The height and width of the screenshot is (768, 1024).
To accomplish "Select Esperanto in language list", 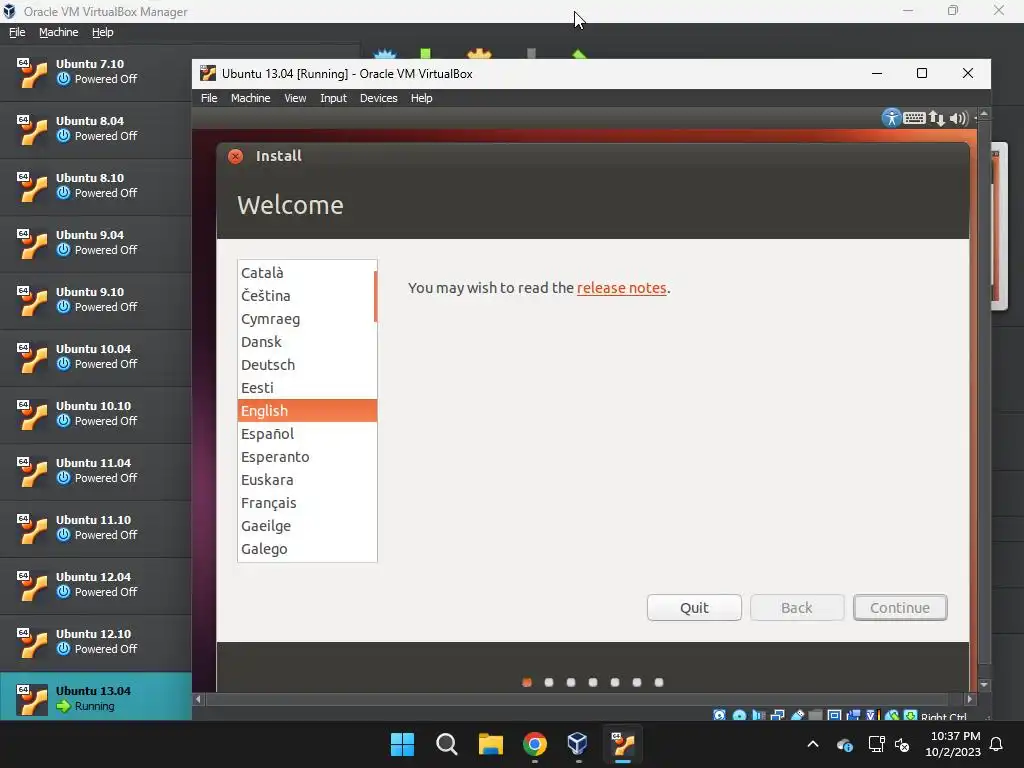I will (x=306, y=456).
